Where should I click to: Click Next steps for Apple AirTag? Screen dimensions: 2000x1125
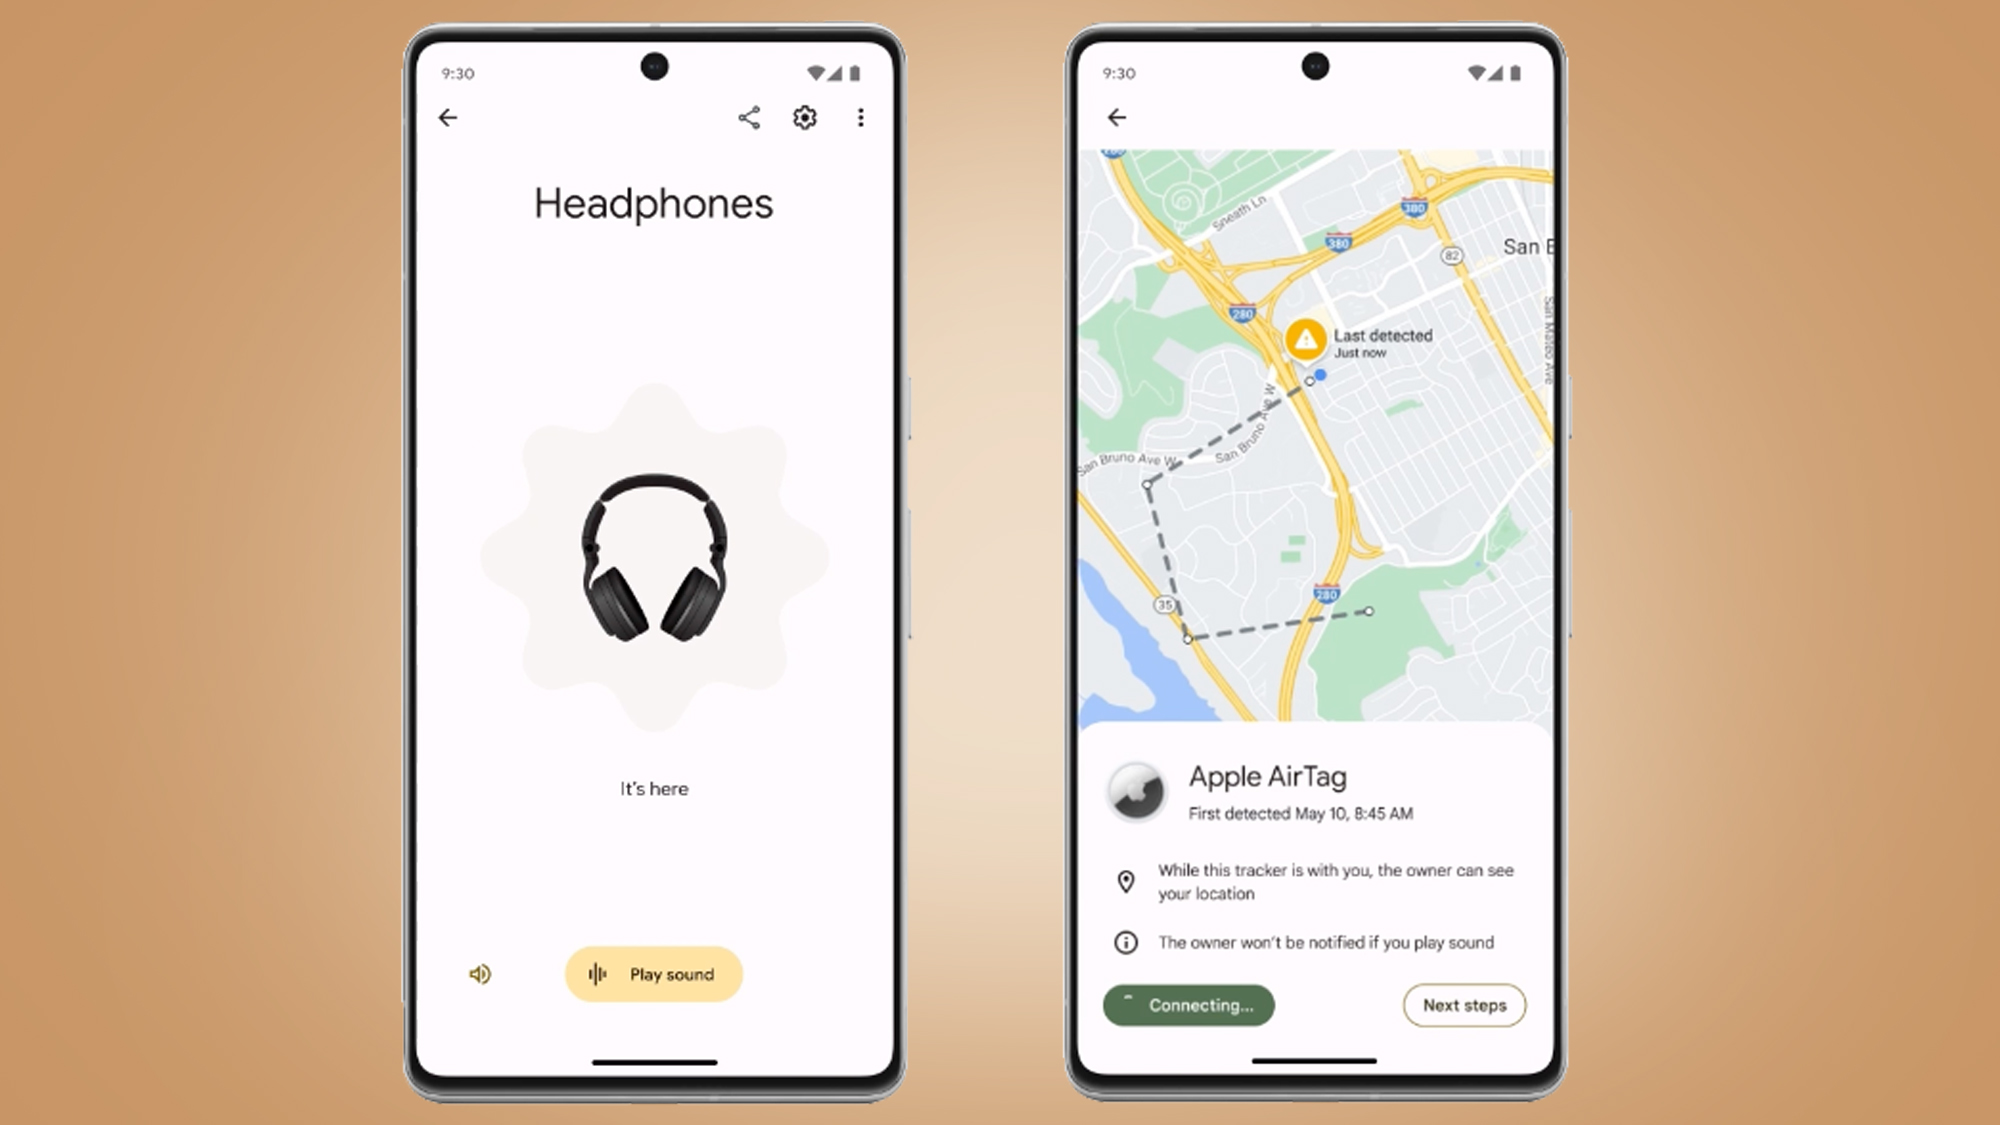point(1464,1004)
